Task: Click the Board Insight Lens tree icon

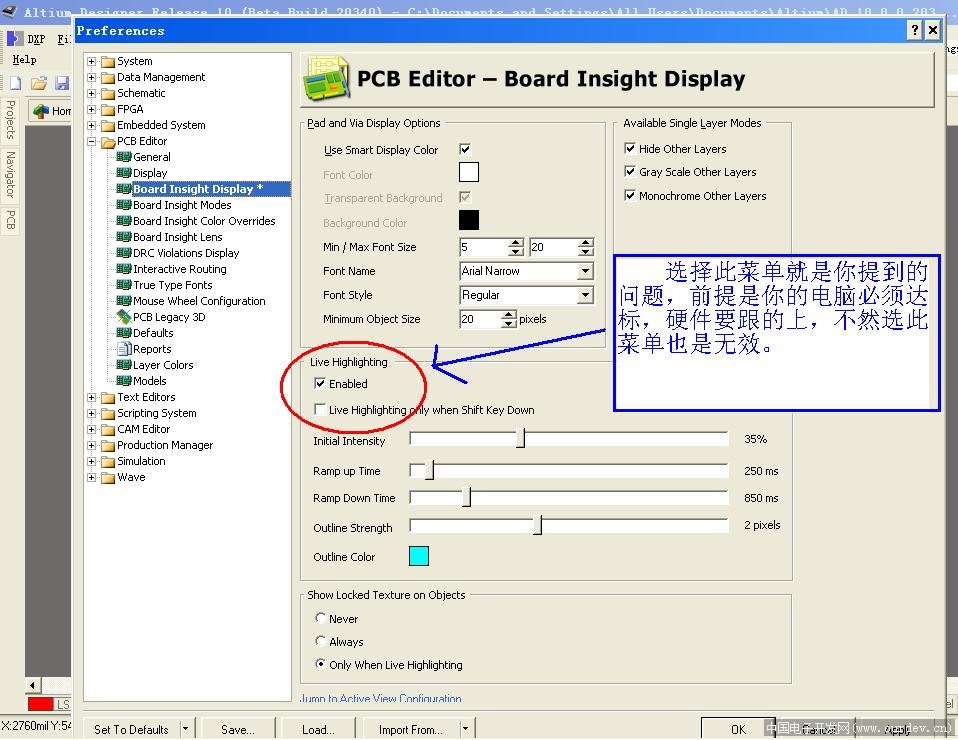Action: (124, 237)
